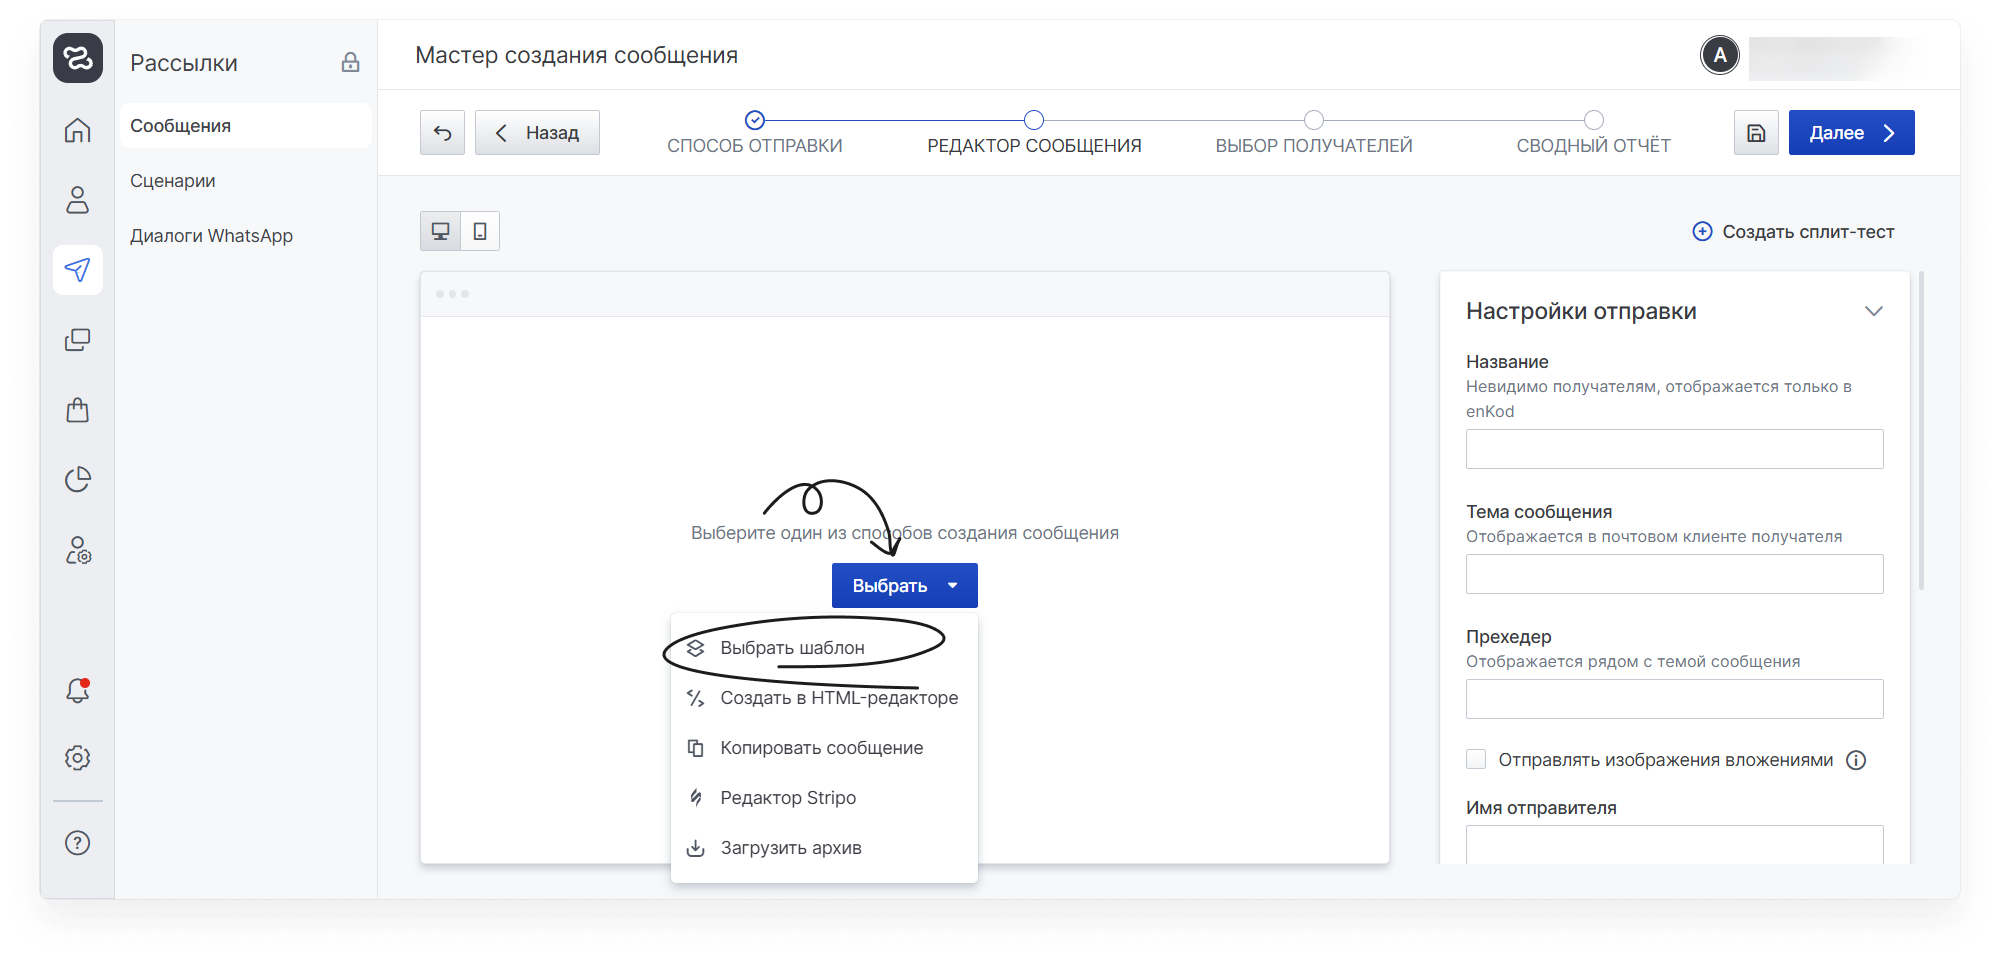Open notifications bell icon
2000x959 pixels.
(x=78, y=690)
